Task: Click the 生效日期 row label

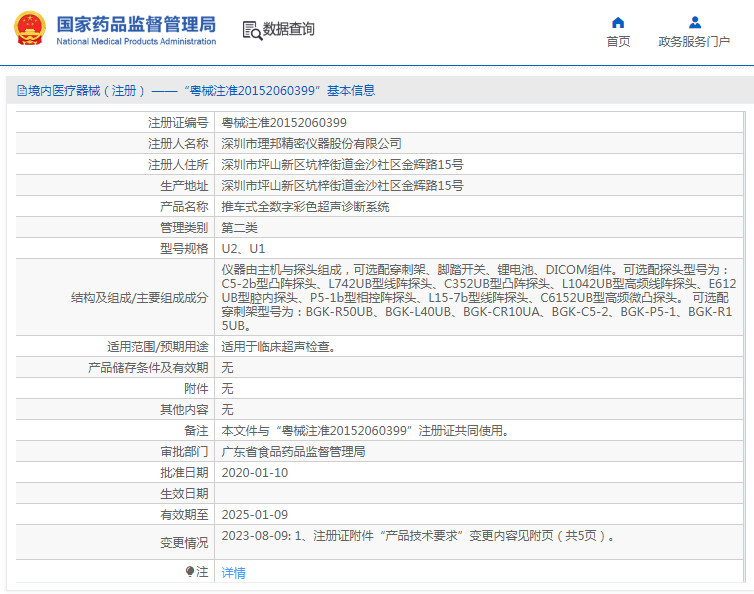Action: [x=184, y=493]
